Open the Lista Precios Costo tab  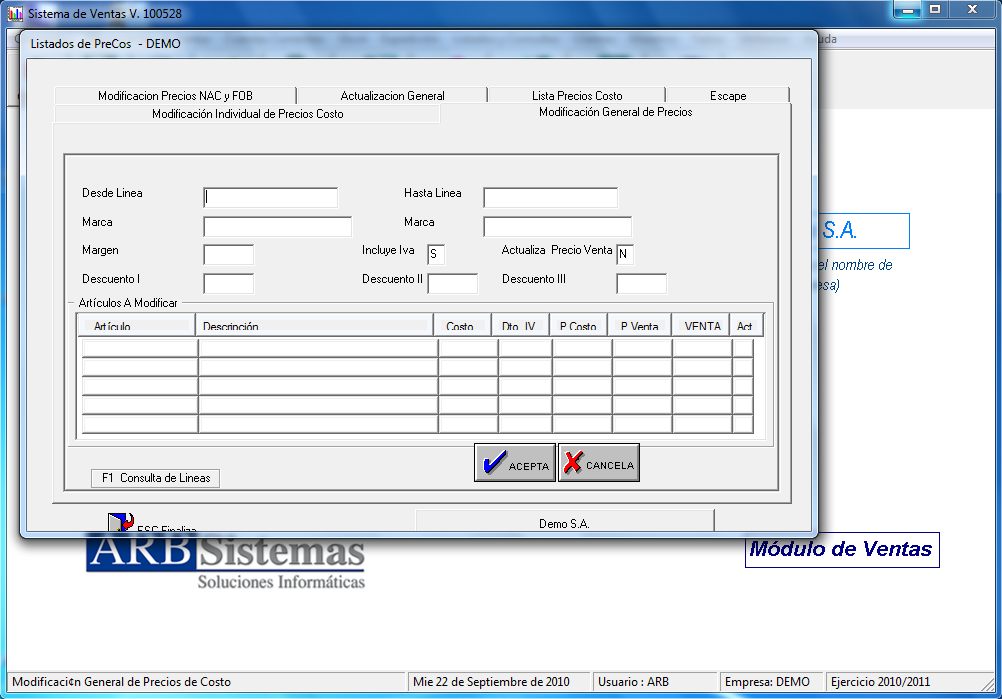576,95
